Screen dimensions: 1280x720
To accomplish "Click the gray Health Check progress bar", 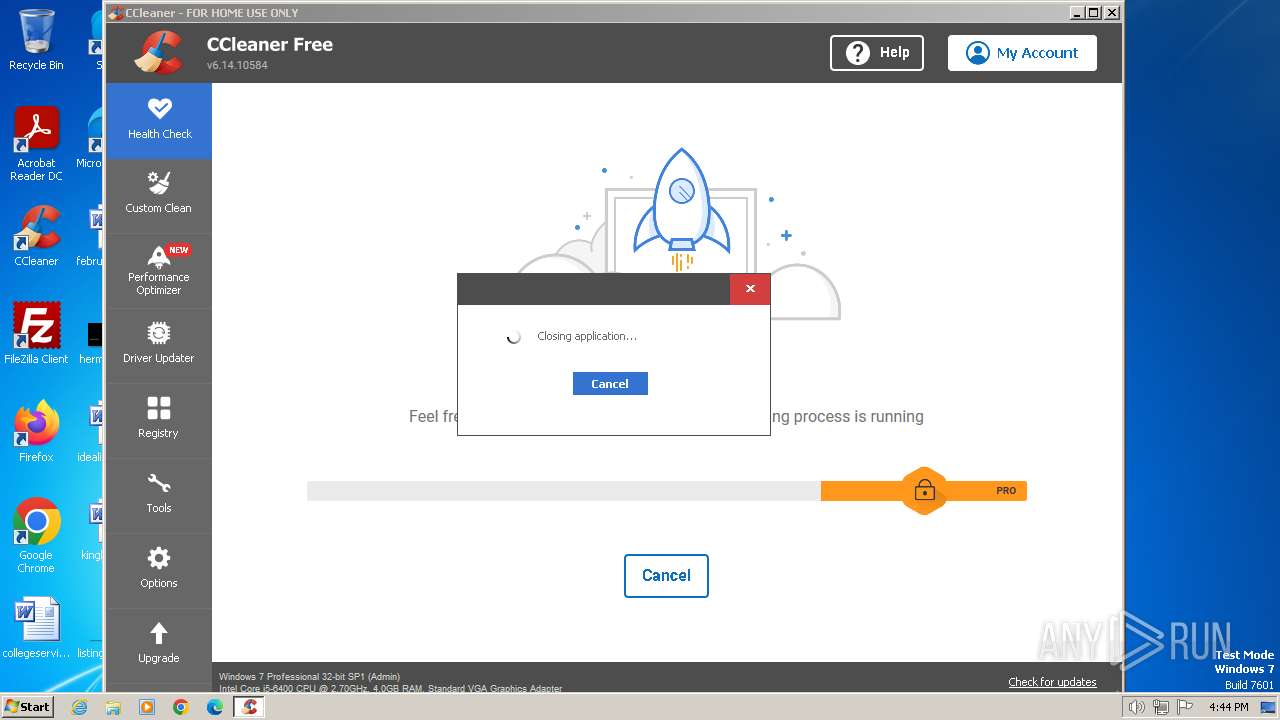I will point(564,491).
